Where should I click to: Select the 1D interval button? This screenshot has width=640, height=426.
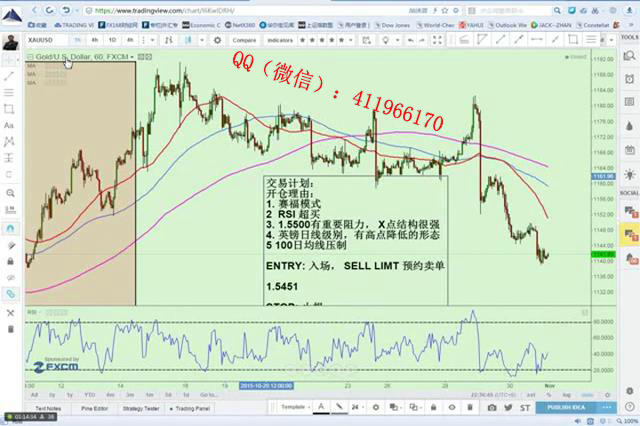pos(112,40)
